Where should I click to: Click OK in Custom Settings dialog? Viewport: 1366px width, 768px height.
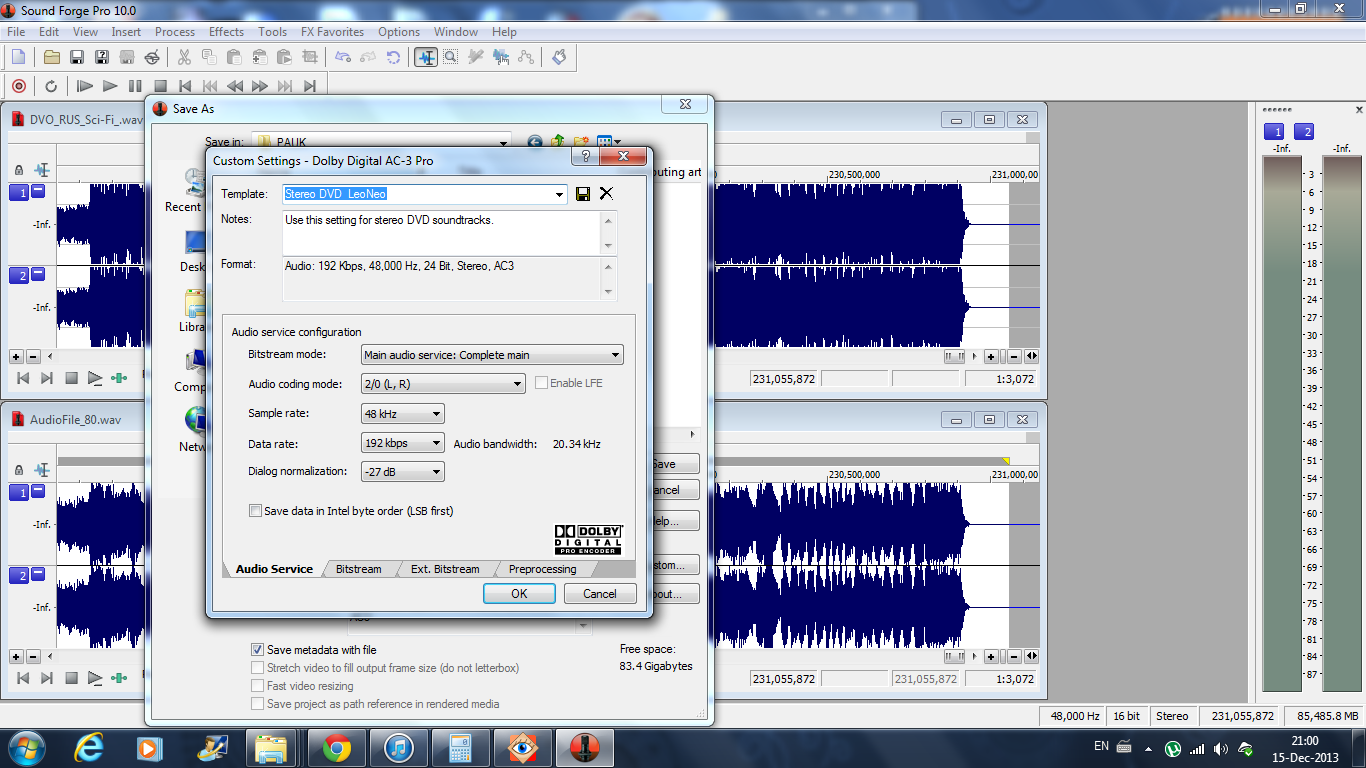pos(519,593)
